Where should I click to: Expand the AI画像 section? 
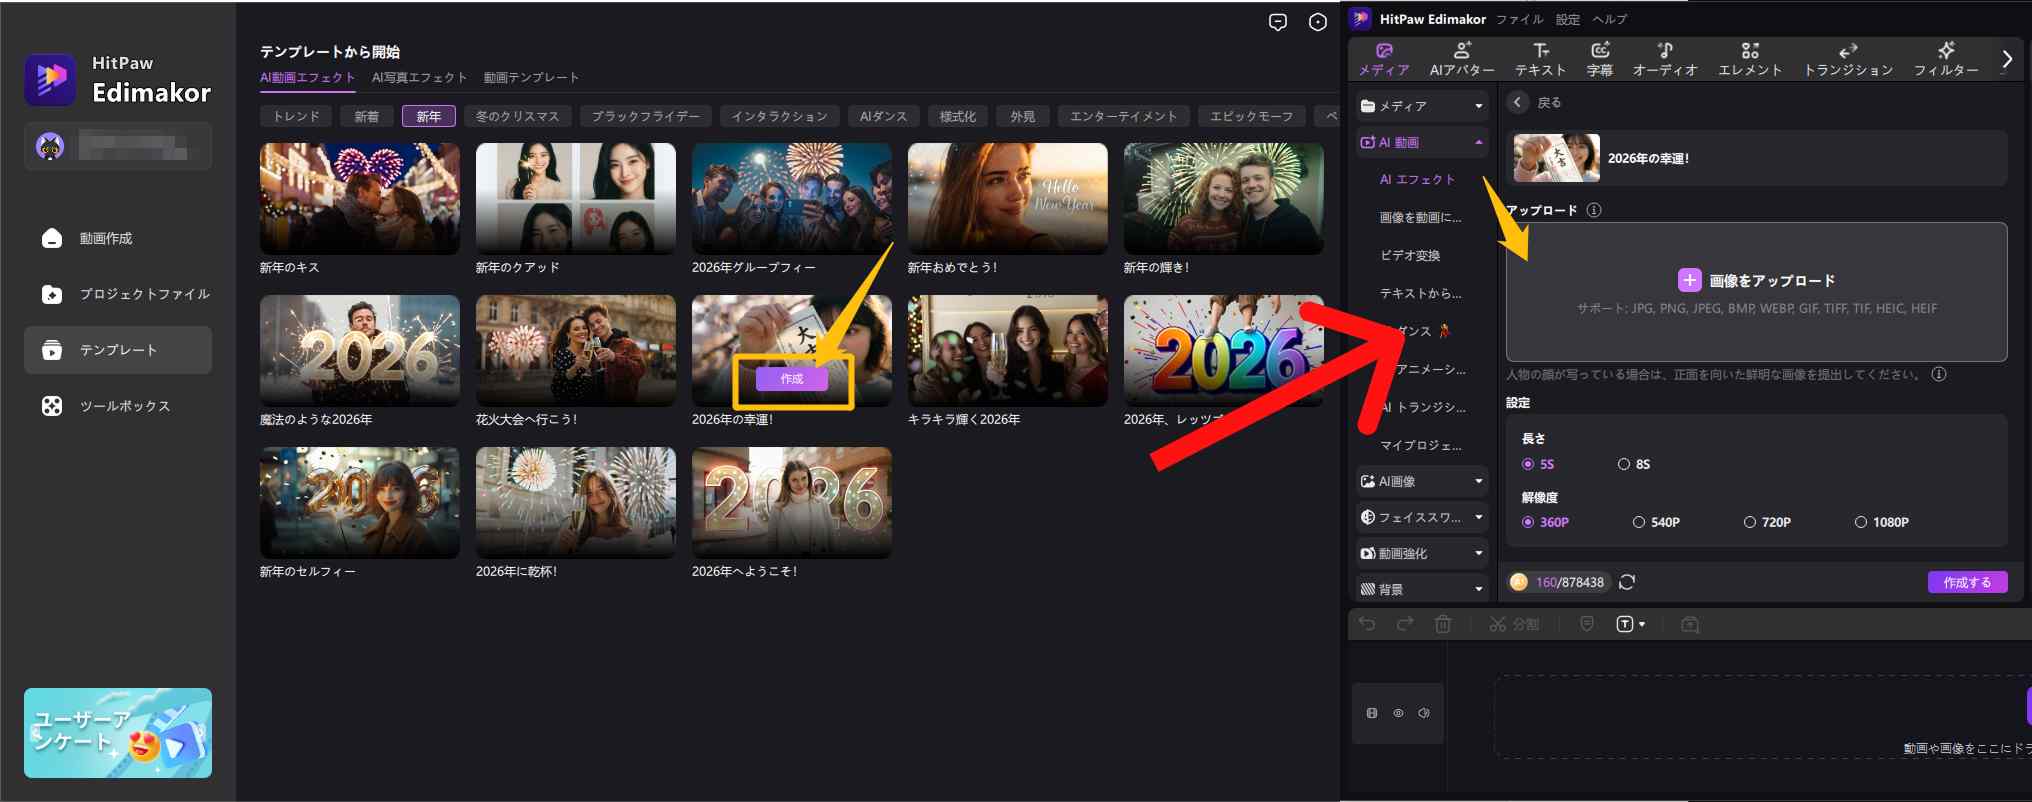(1421, 481)
